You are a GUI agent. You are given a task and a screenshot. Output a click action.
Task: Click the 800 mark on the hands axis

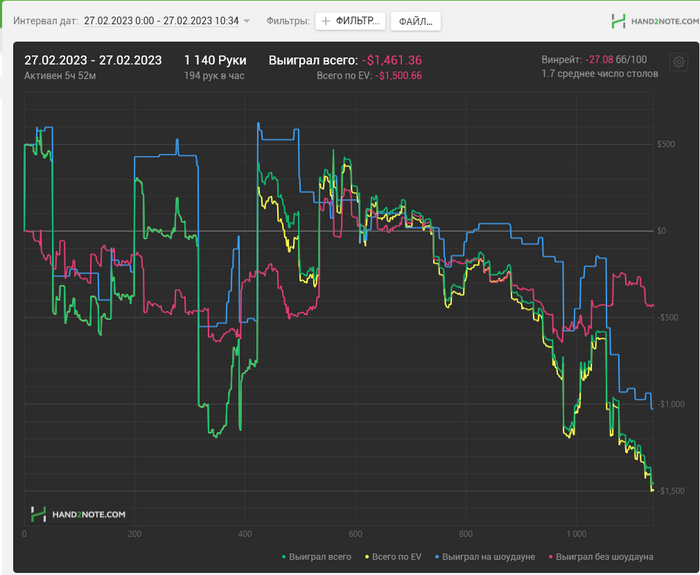click(465, 534)
